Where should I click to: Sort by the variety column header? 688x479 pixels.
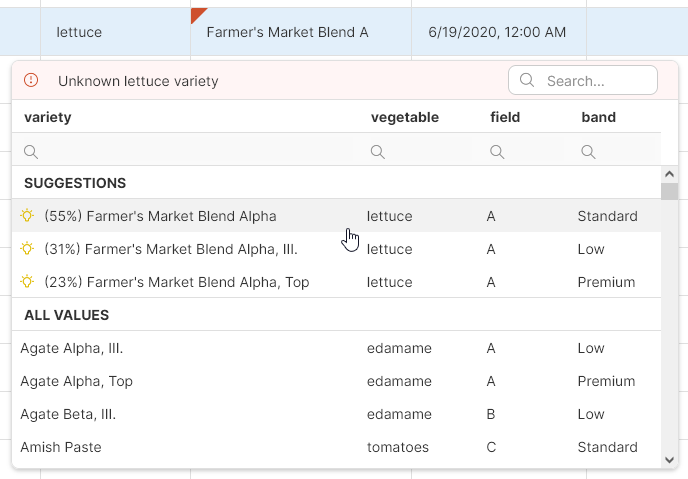click(x=48, y=118)
